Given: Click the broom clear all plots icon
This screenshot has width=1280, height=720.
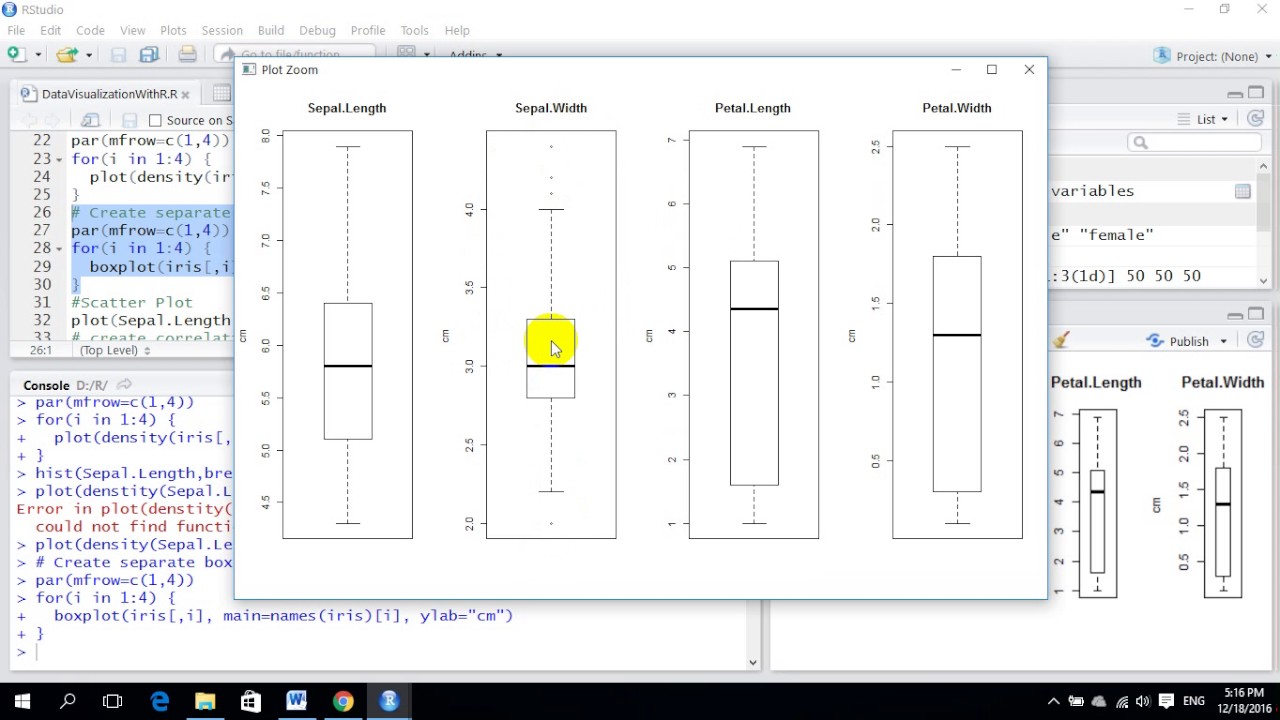Looking at the screenshot, I should 1061,340.
